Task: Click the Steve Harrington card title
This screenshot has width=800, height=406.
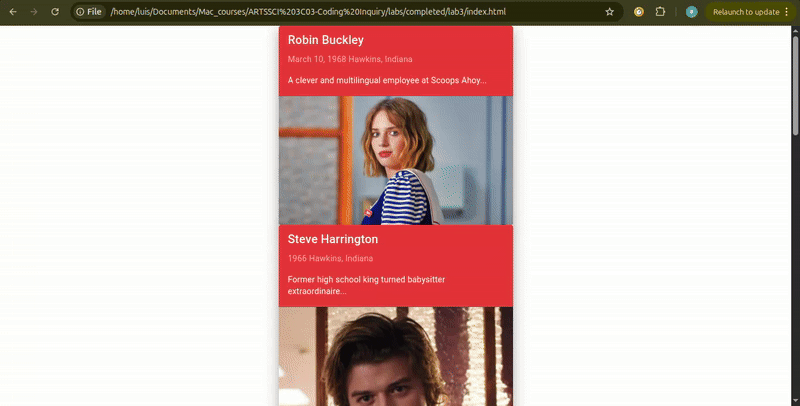Action: (x=332, y=240)
